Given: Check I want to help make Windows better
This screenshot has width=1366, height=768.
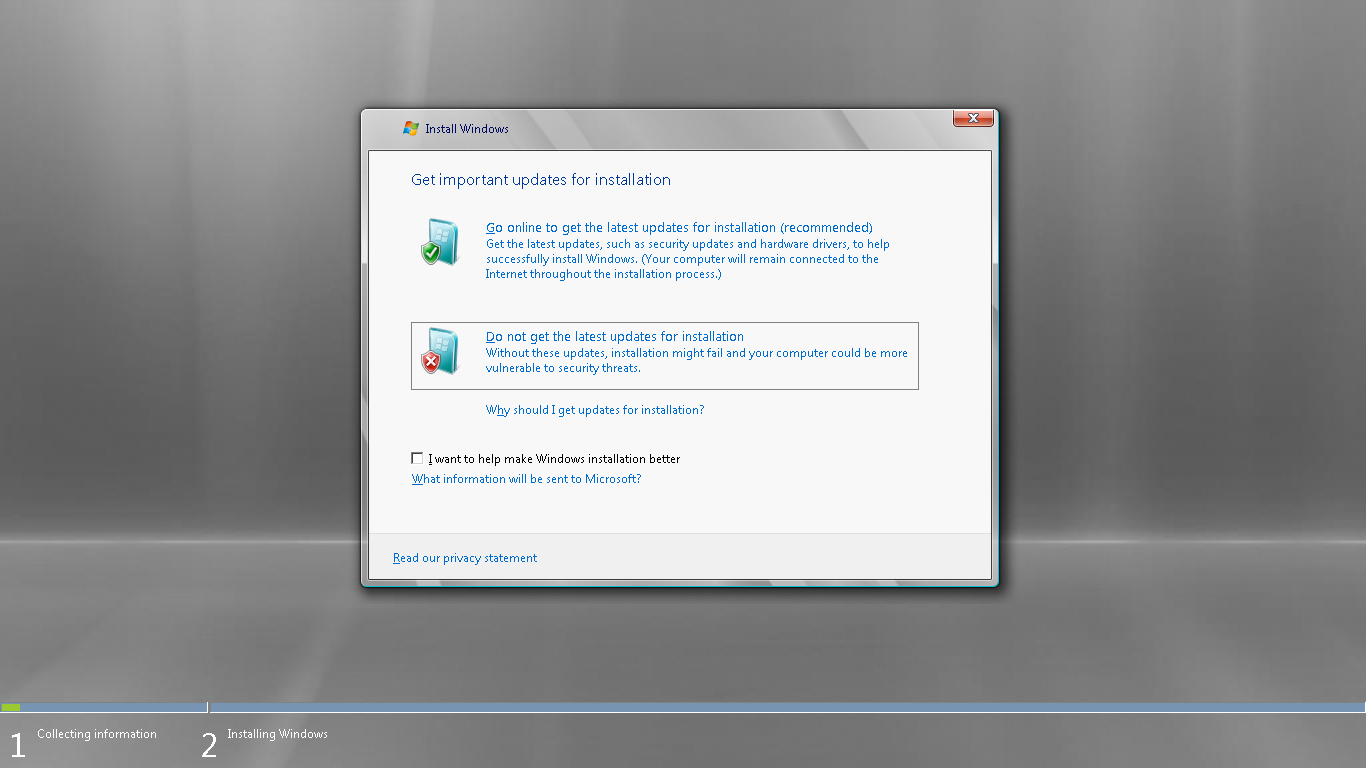Looking at the screenshot, I should pos(417,458).
